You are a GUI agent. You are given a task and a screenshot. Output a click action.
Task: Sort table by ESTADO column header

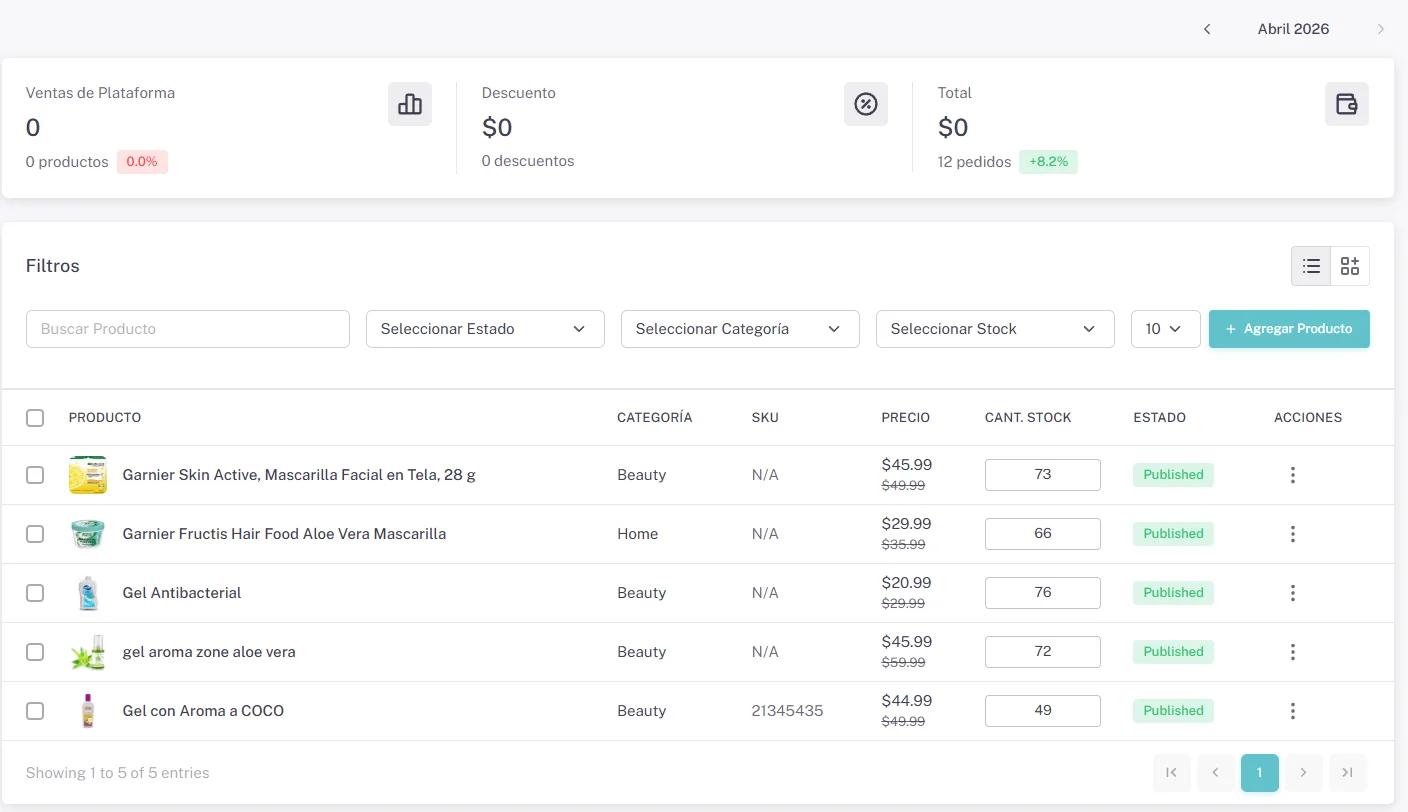(1160, 418)
